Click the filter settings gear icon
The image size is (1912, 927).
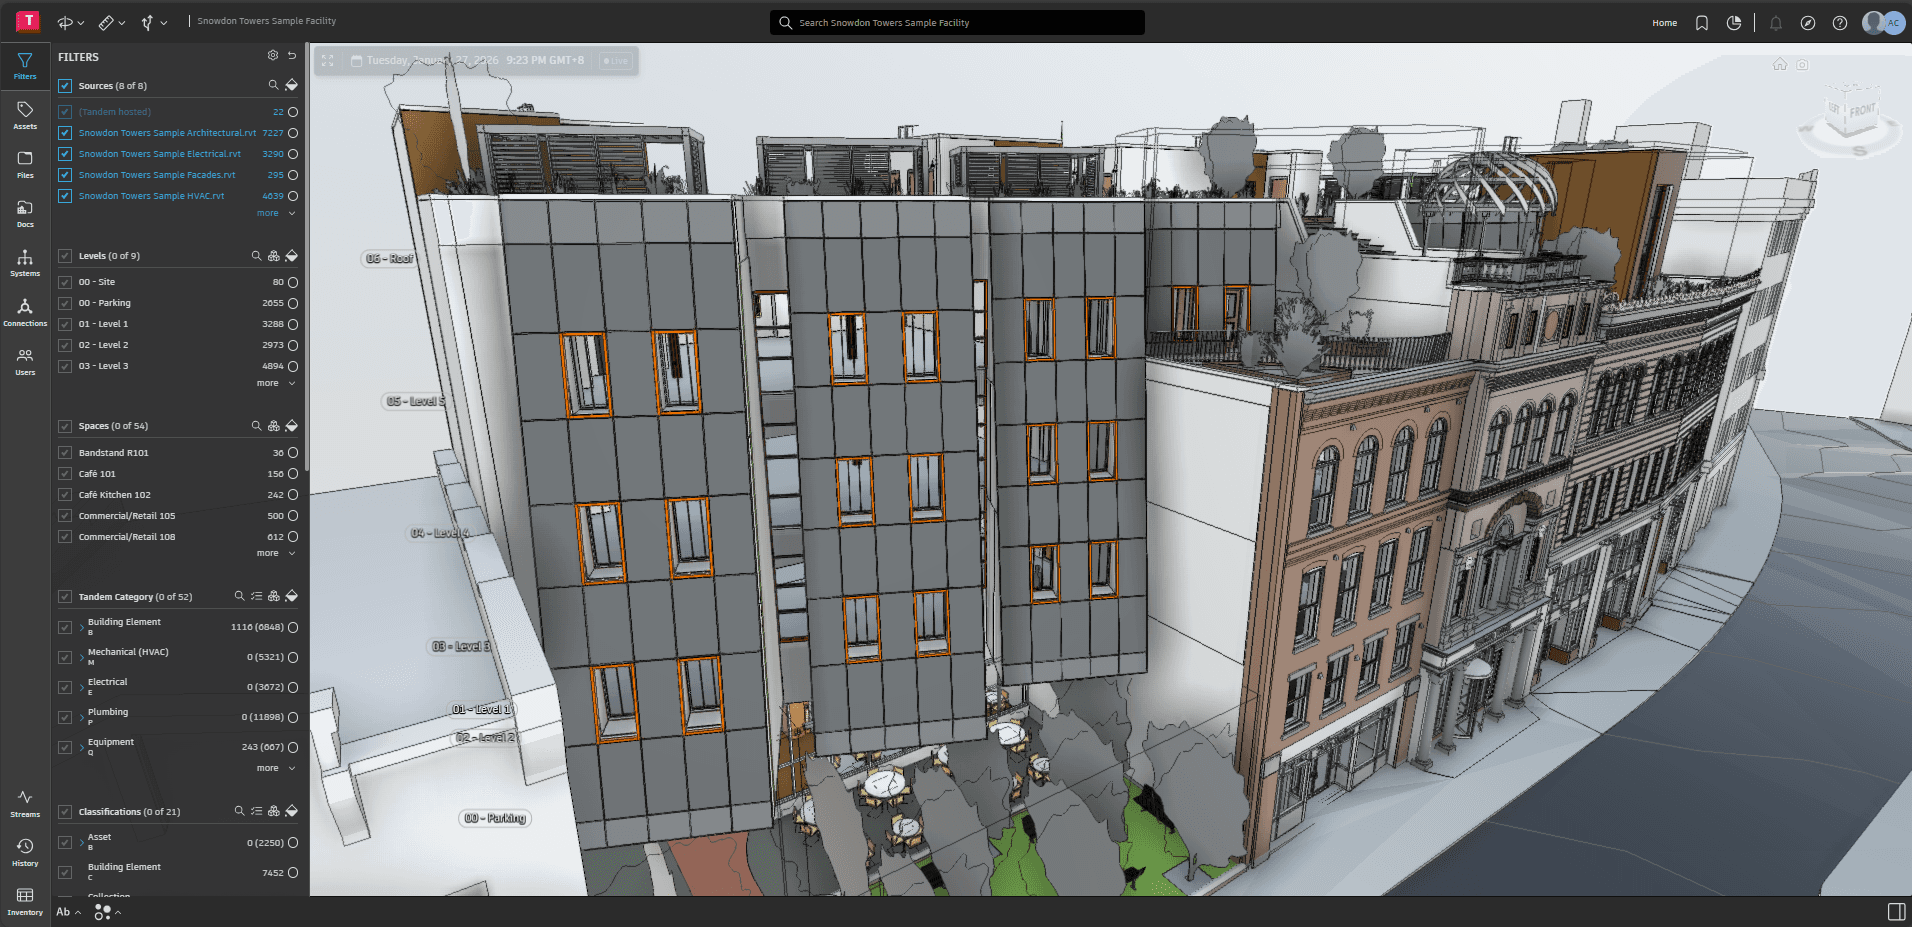point(273,56)
